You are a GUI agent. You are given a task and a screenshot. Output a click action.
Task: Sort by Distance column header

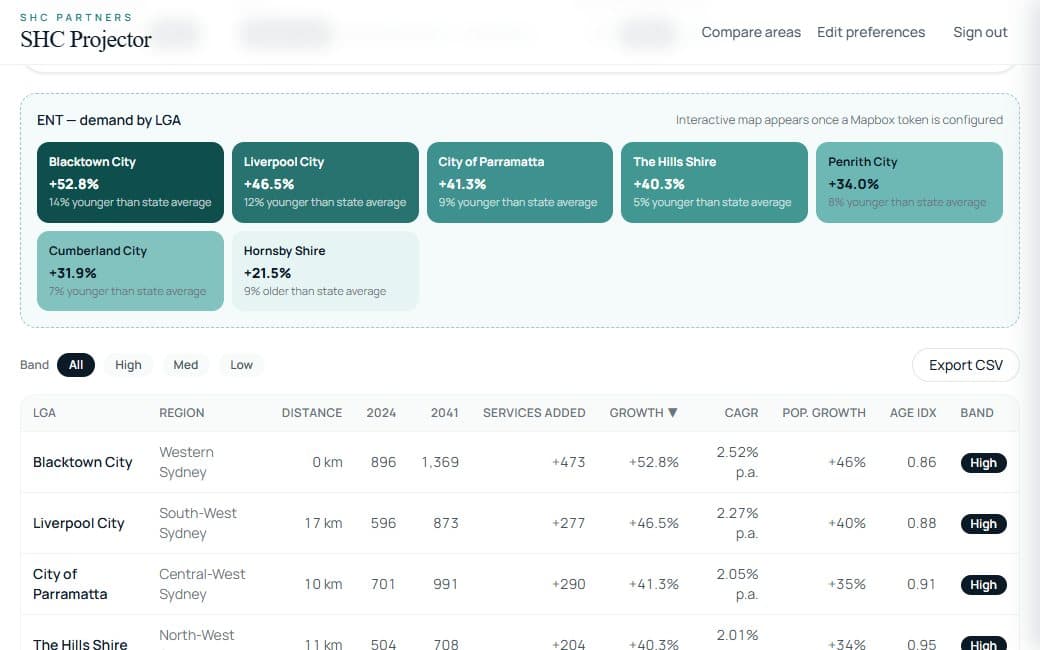pos(312,413)
